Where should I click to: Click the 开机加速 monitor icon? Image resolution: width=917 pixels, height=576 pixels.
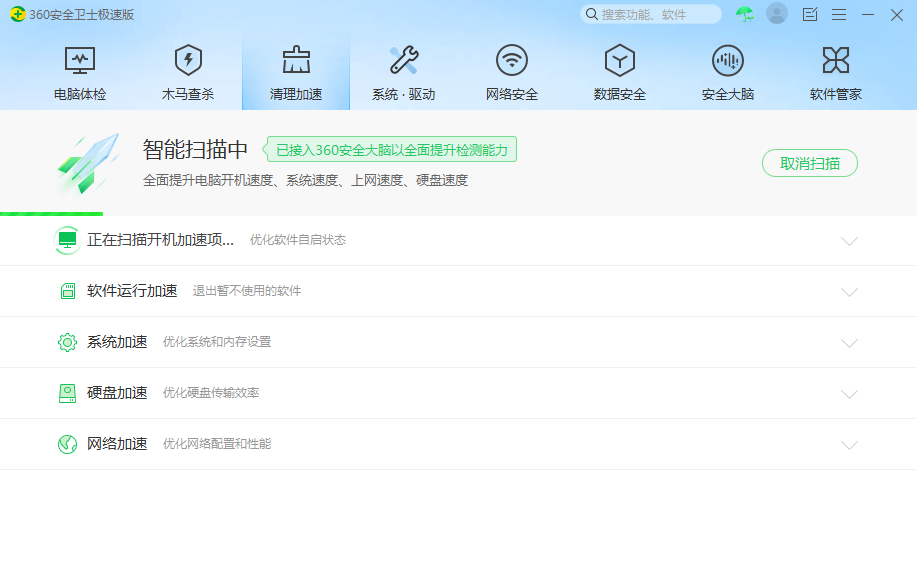[x=67, y=240]
